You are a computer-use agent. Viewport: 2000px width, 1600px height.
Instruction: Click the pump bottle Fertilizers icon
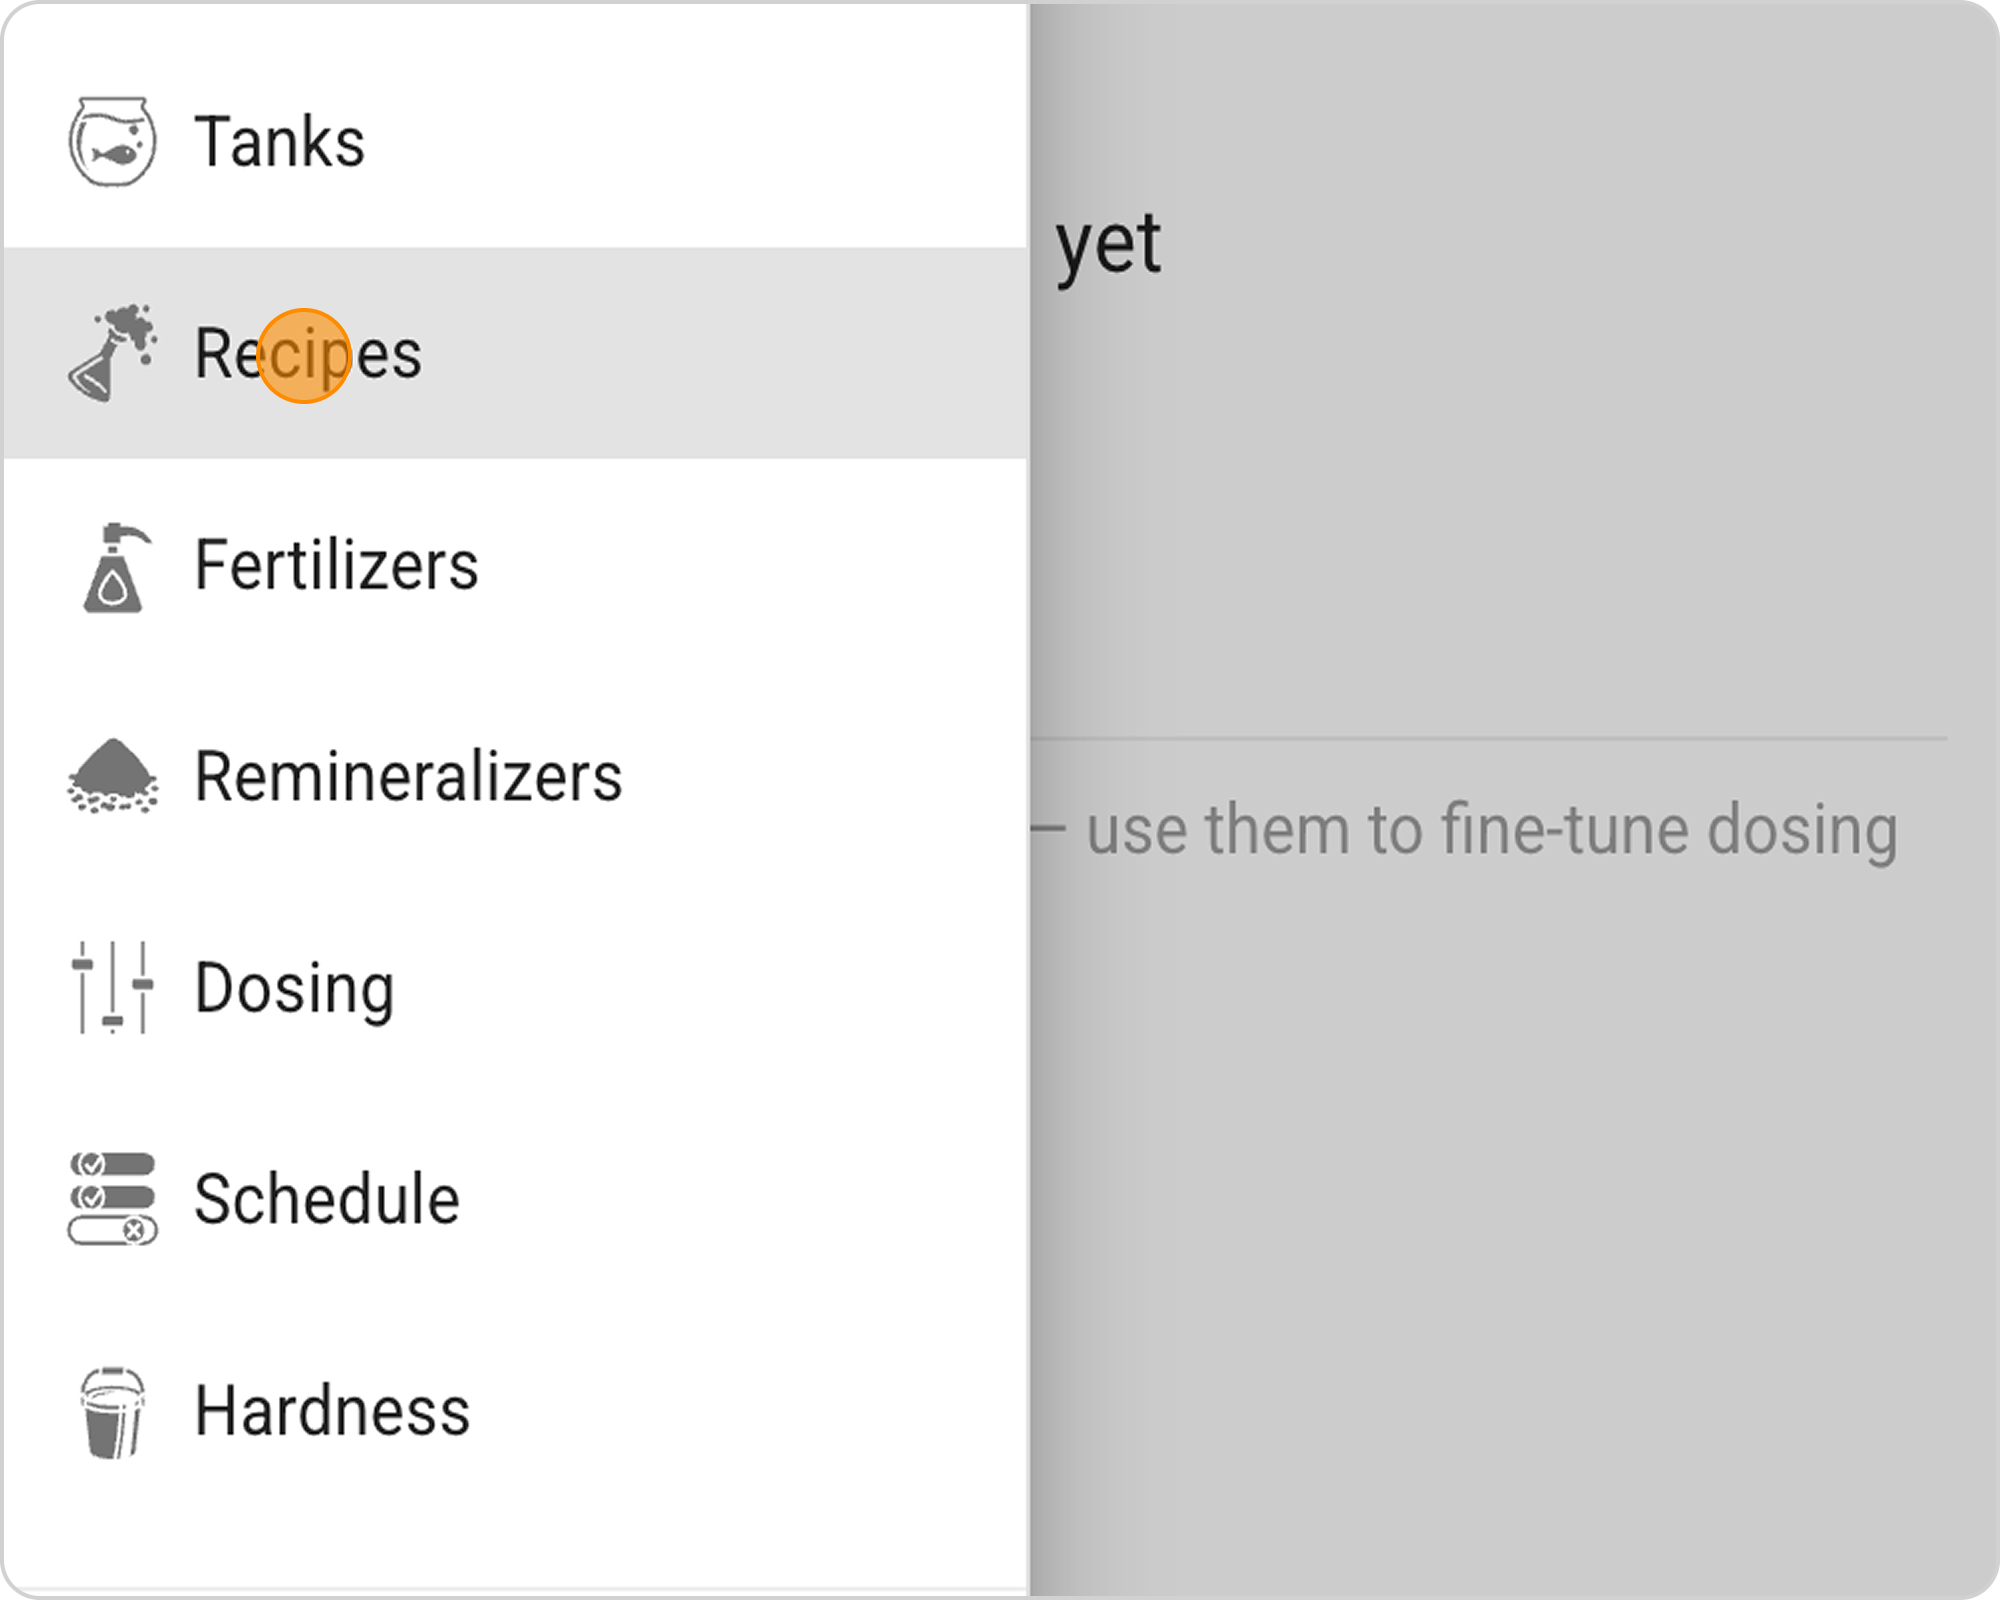[x=114, y=566]
